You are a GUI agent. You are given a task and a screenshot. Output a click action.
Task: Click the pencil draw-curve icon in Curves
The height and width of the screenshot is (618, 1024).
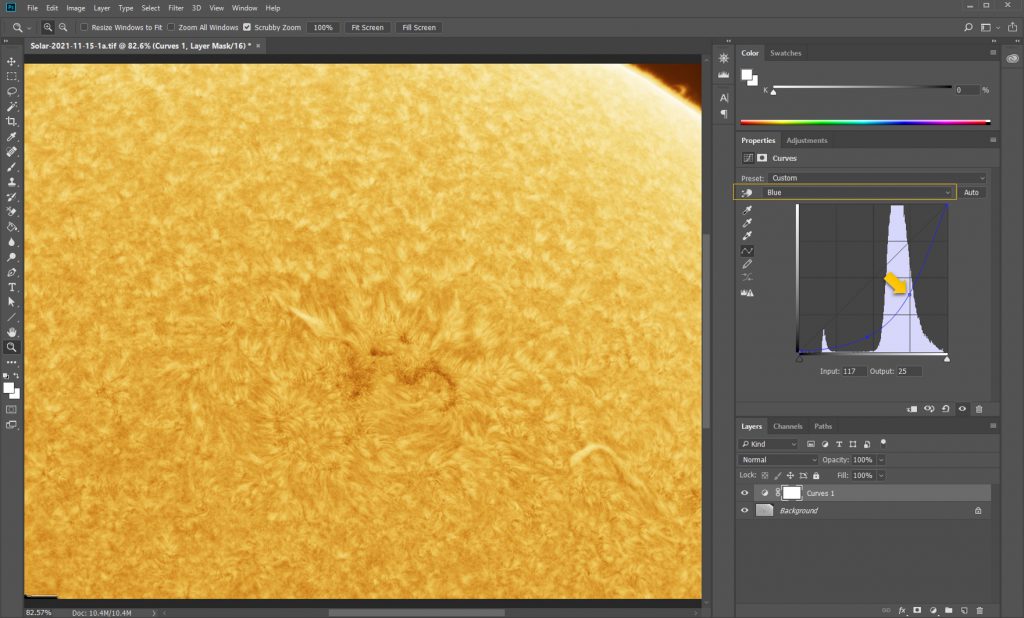[x=747, y=263]
